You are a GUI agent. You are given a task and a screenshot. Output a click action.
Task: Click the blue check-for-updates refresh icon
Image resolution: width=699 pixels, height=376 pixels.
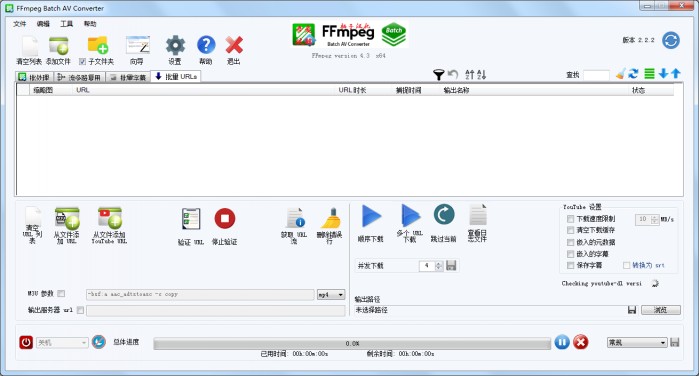(x=670, y=41)
